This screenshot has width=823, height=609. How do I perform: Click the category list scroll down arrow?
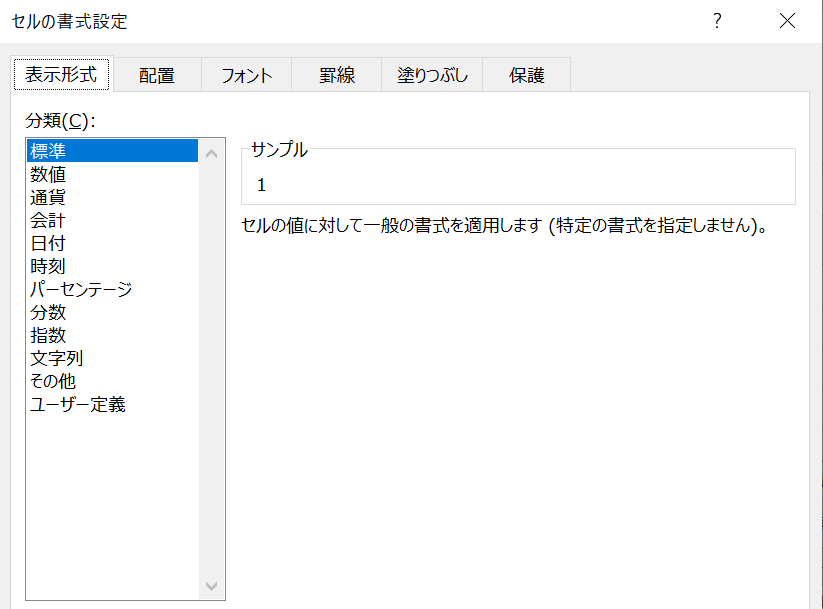tap(212, 586)
